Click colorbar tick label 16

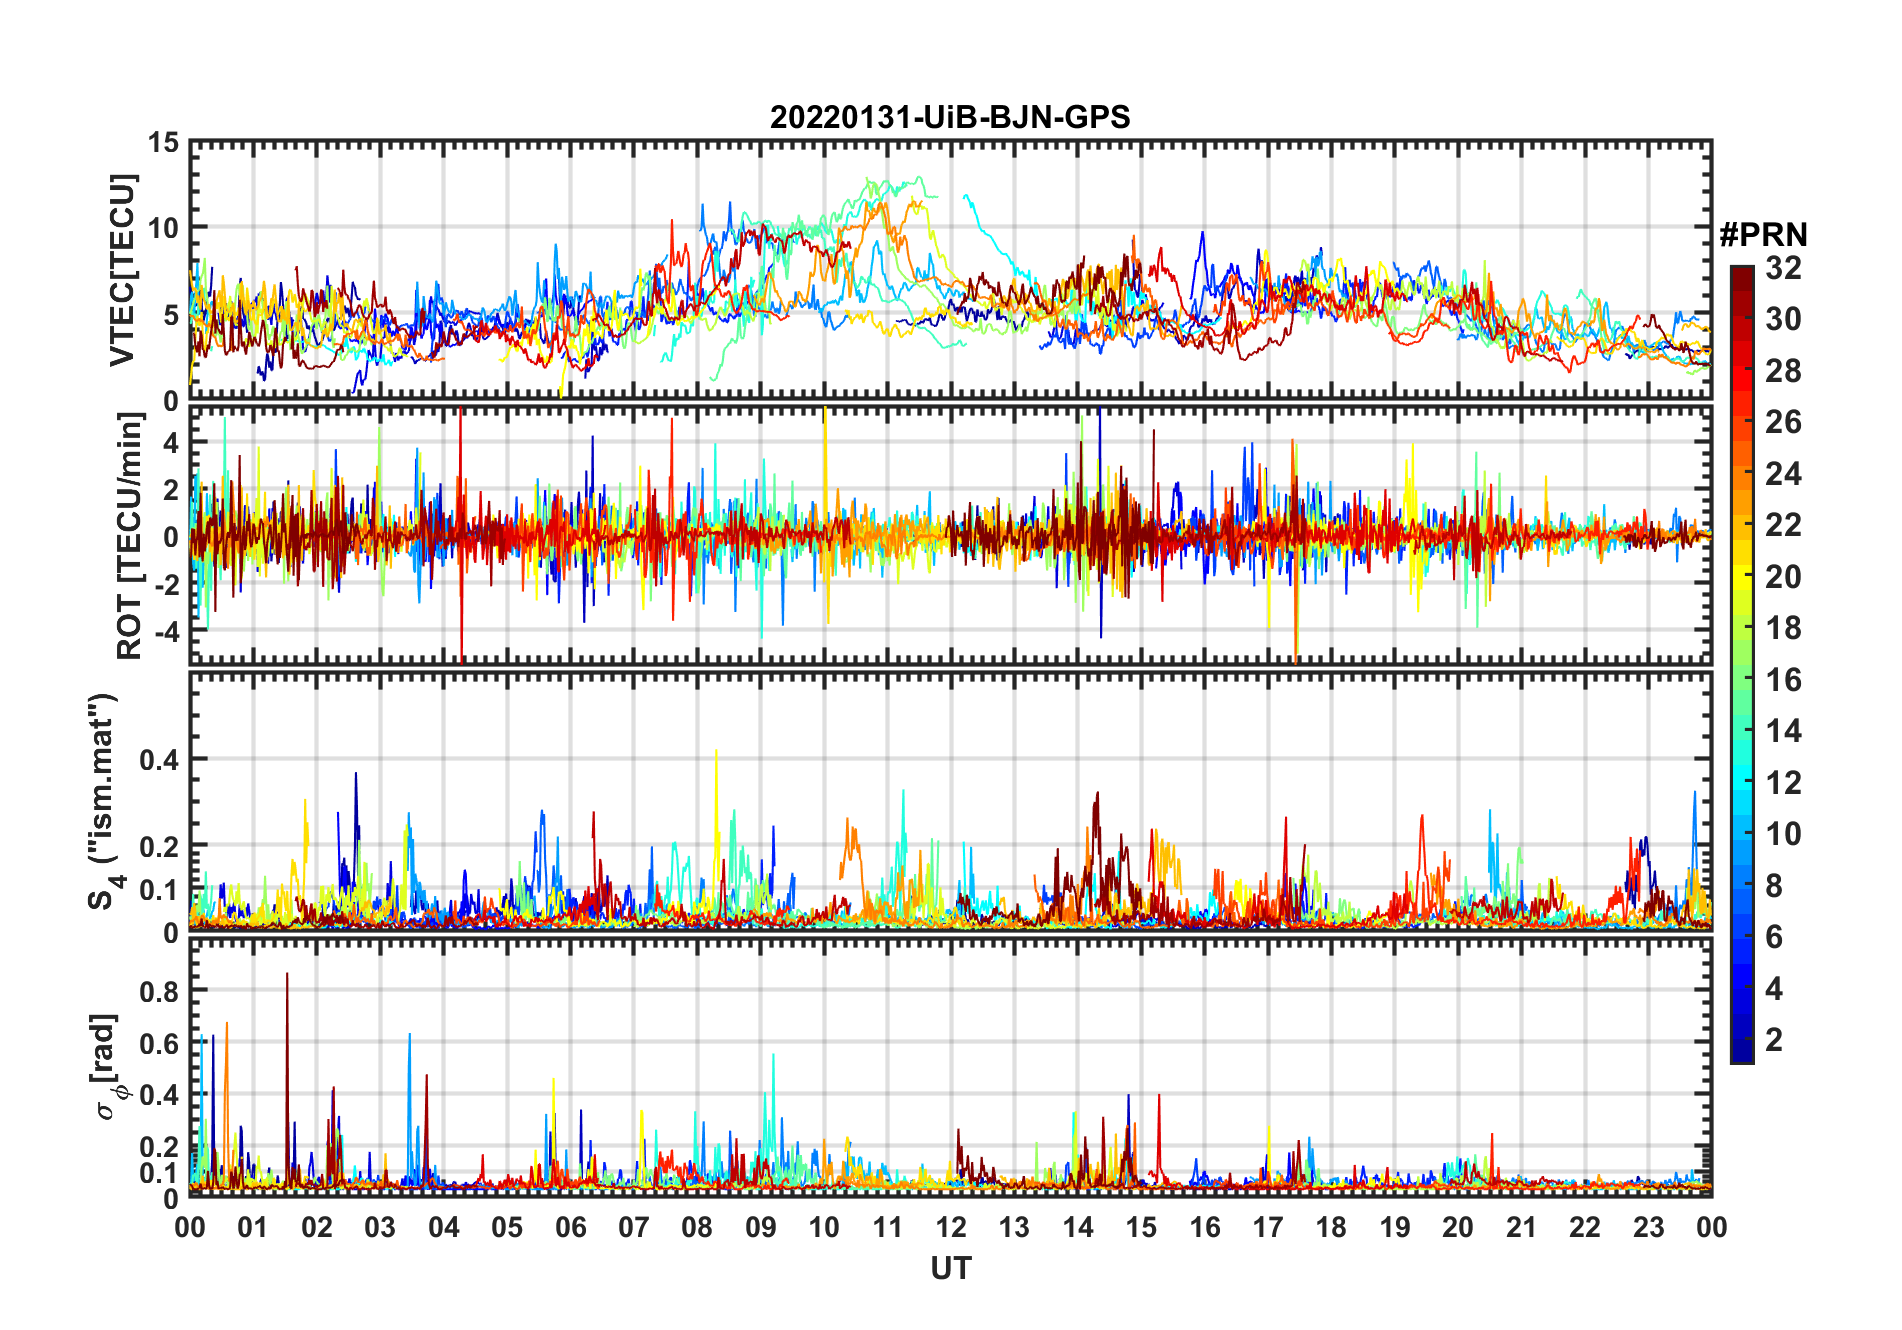pos(1783,680)
